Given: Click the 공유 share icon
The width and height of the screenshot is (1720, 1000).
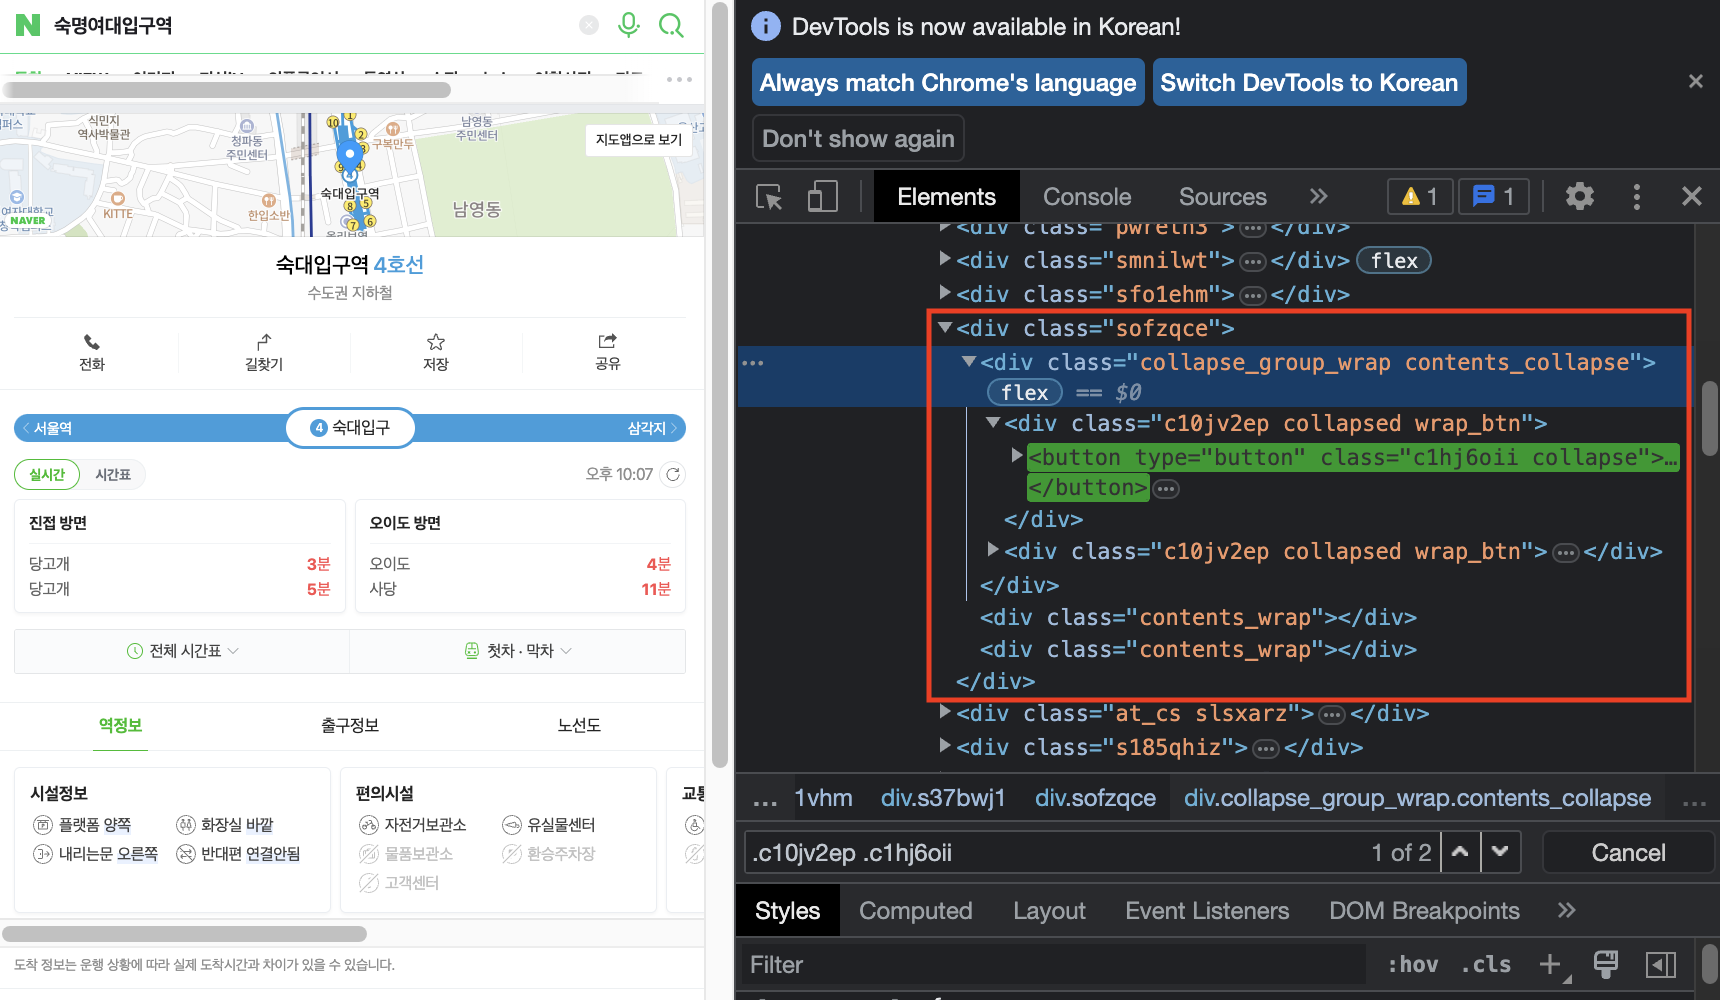Looking at the screenshot, I should click(607, 342).
